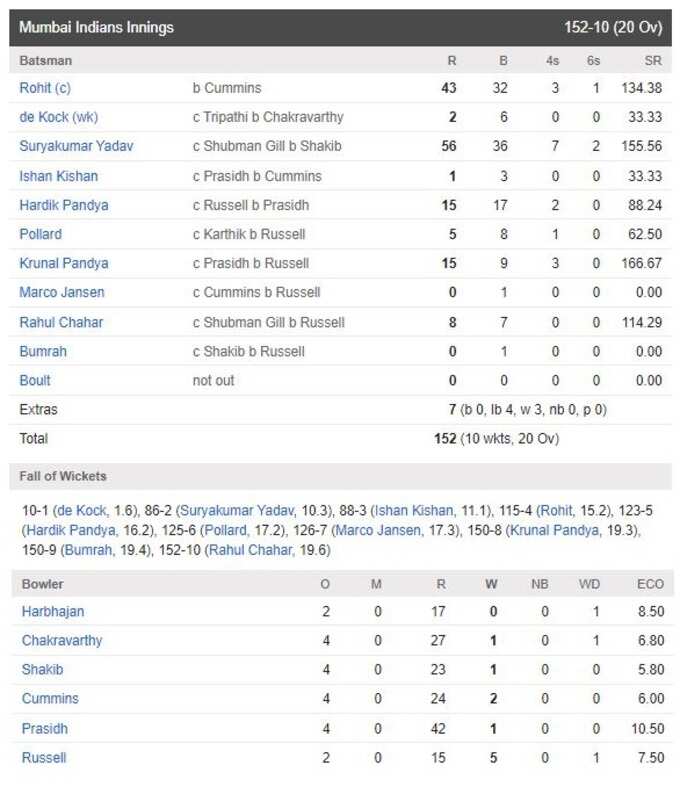
Task: Open Ishan Kishan batsman profile link
Action: tap(59, 176)
